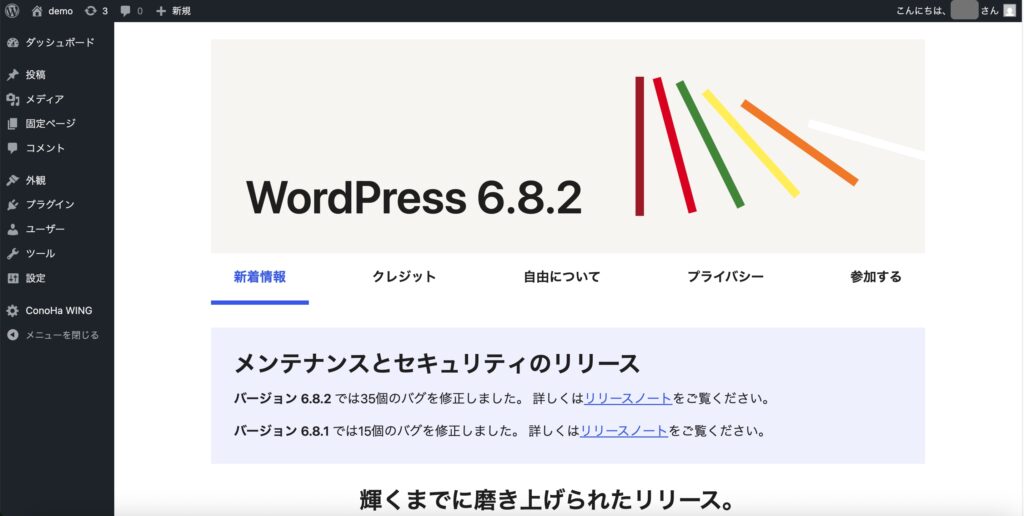Click the WordPress logo in admin bar
The width and height of the screenshot is (1024, 516).
(x=12, y=10)
